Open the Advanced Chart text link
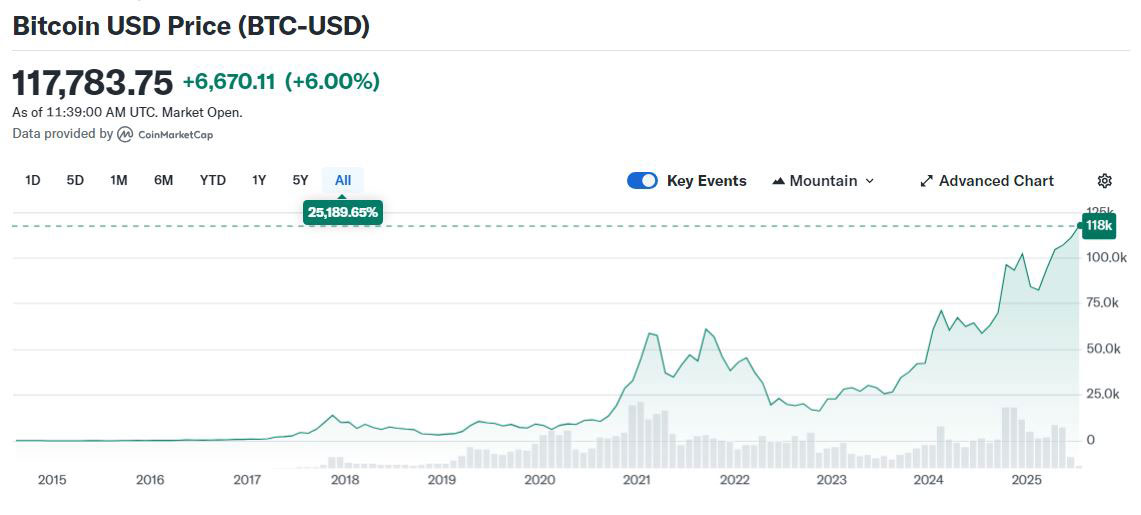The height and width of the screenshot is (515, 1141). click(x=996, y=181)
